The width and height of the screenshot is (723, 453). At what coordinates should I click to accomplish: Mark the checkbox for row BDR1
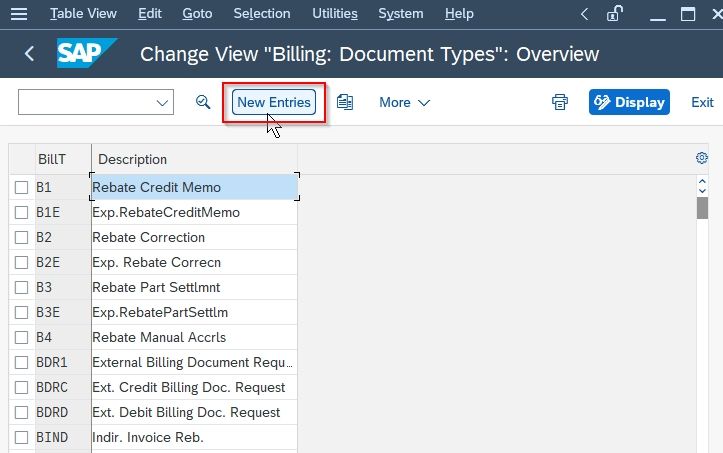point(21,362)
